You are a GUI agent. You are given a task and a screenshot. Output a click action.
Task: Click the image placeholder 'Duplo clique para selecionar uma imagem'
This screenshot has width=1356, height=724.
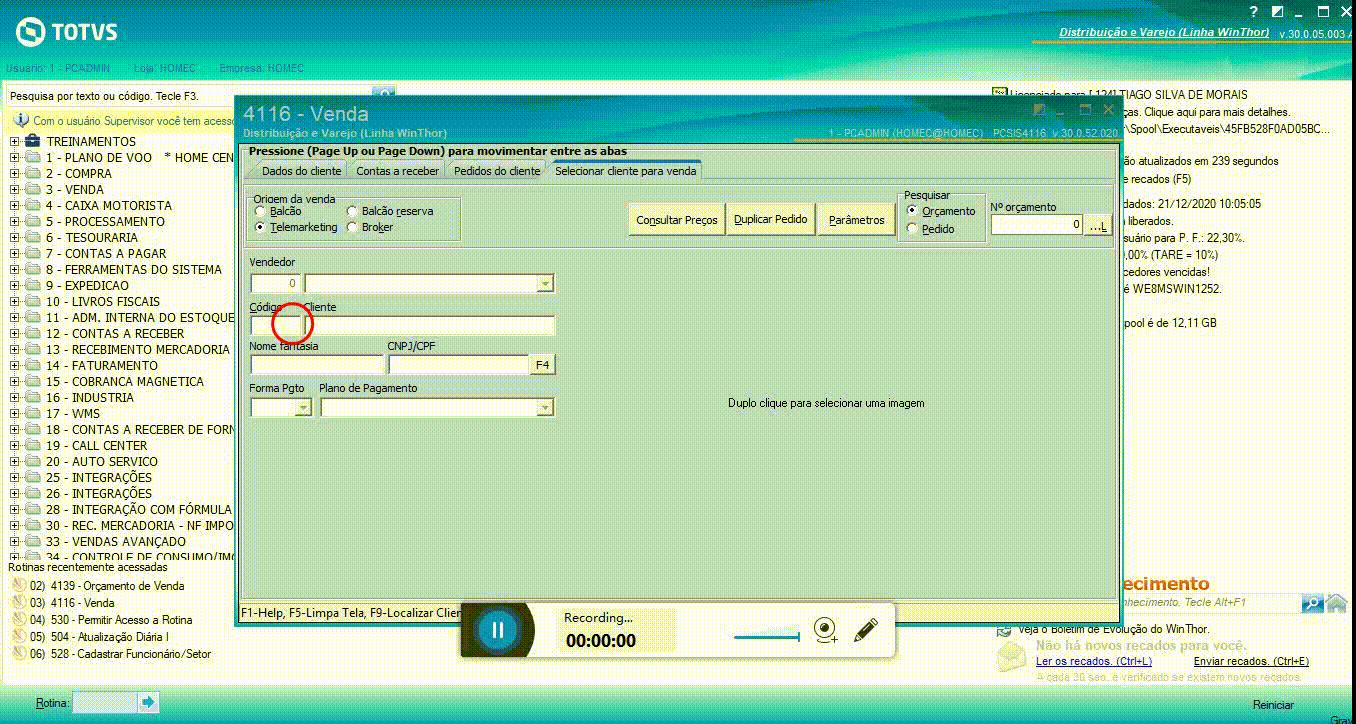826,403
